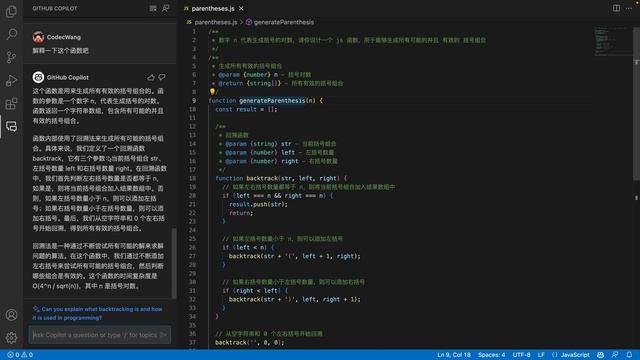
Task: Click the Copilot status icon in status bar
Action: click(x=600, y=355)
